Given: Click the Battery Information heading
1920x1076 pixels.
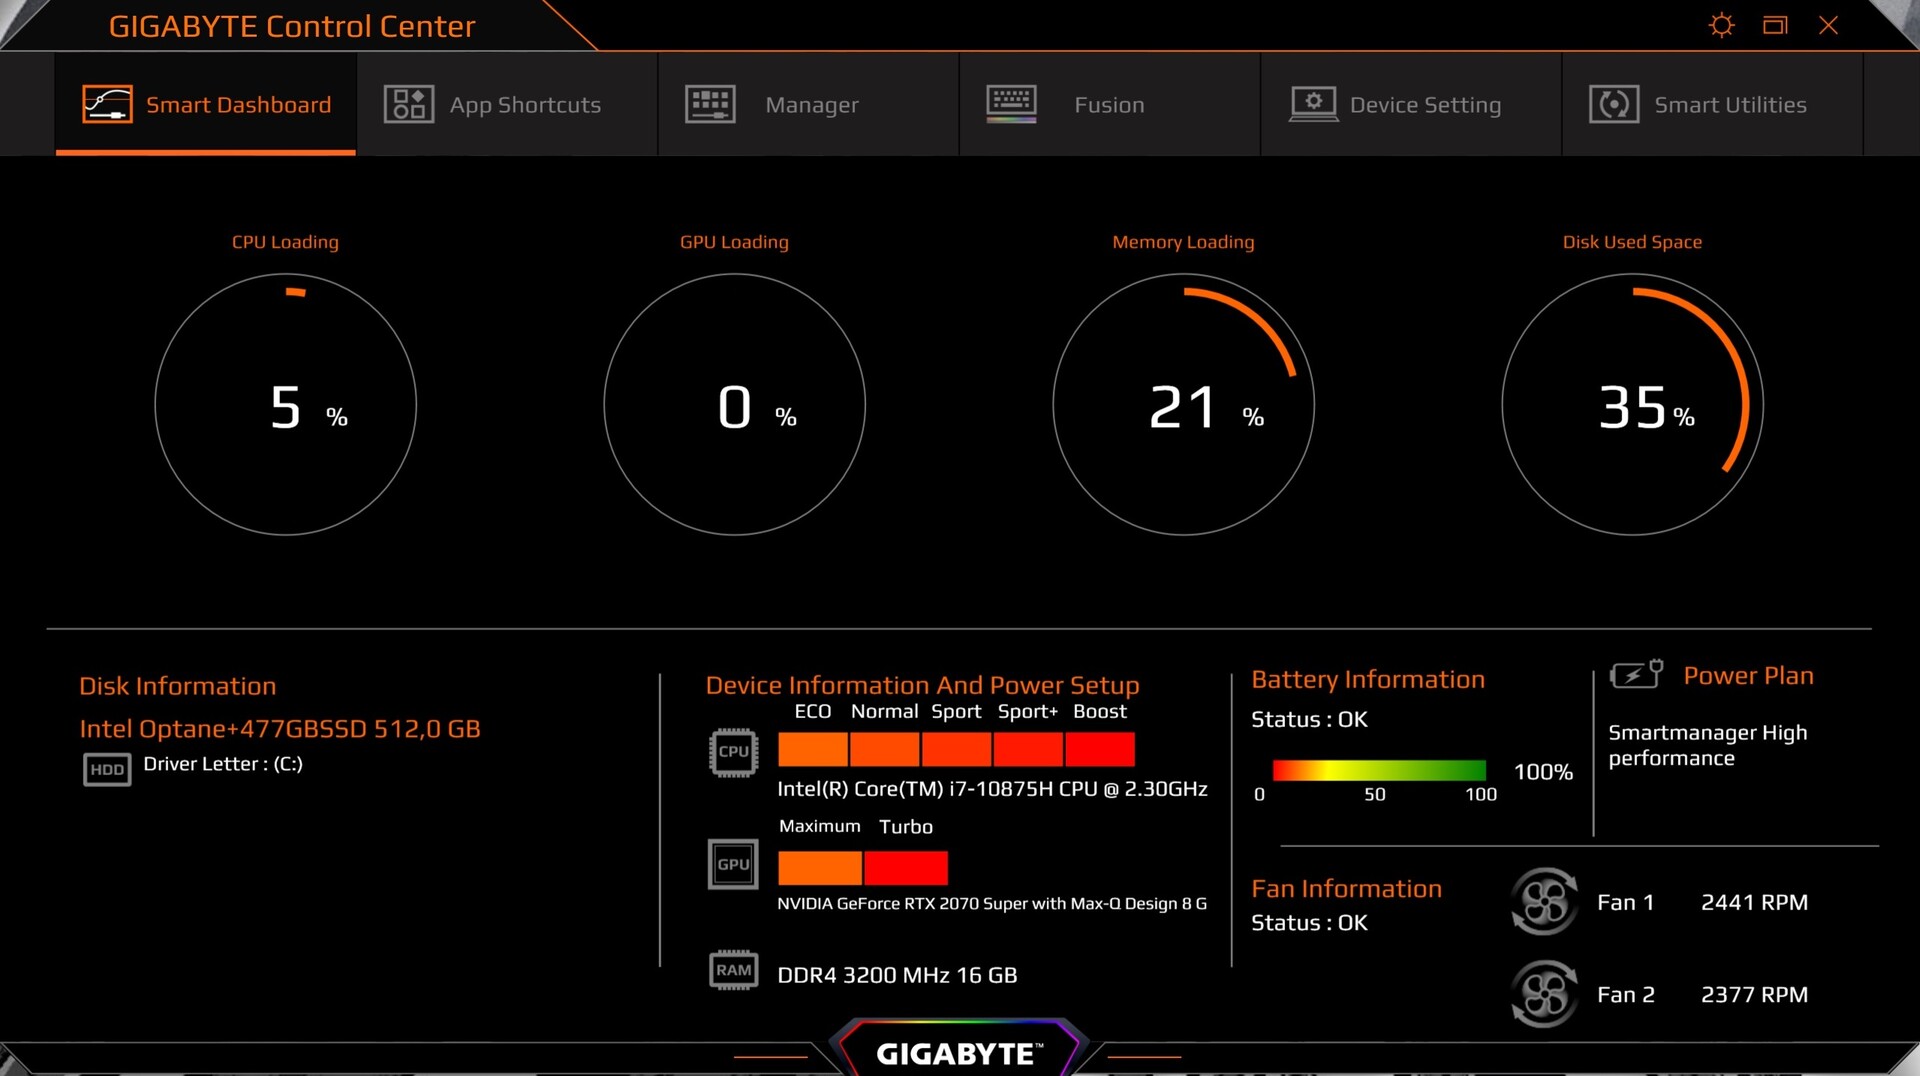Looking at the screenshot, I should [x=1368, y=680].
